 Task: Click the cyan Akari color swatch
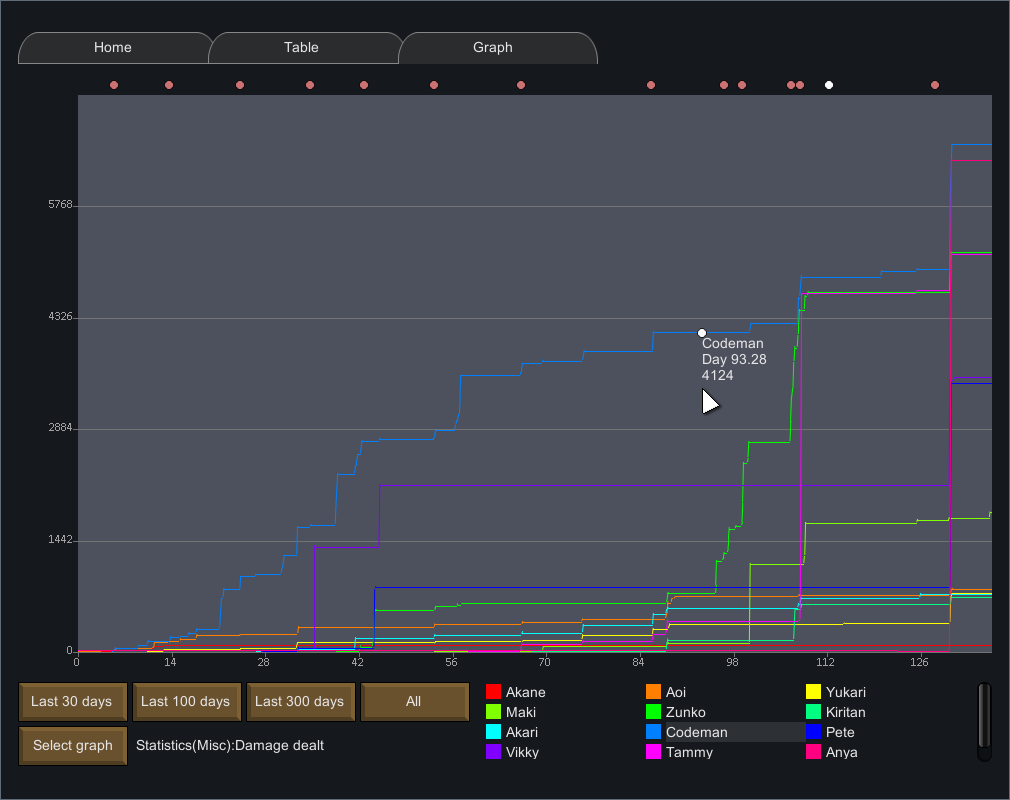[x=493, y=732]
